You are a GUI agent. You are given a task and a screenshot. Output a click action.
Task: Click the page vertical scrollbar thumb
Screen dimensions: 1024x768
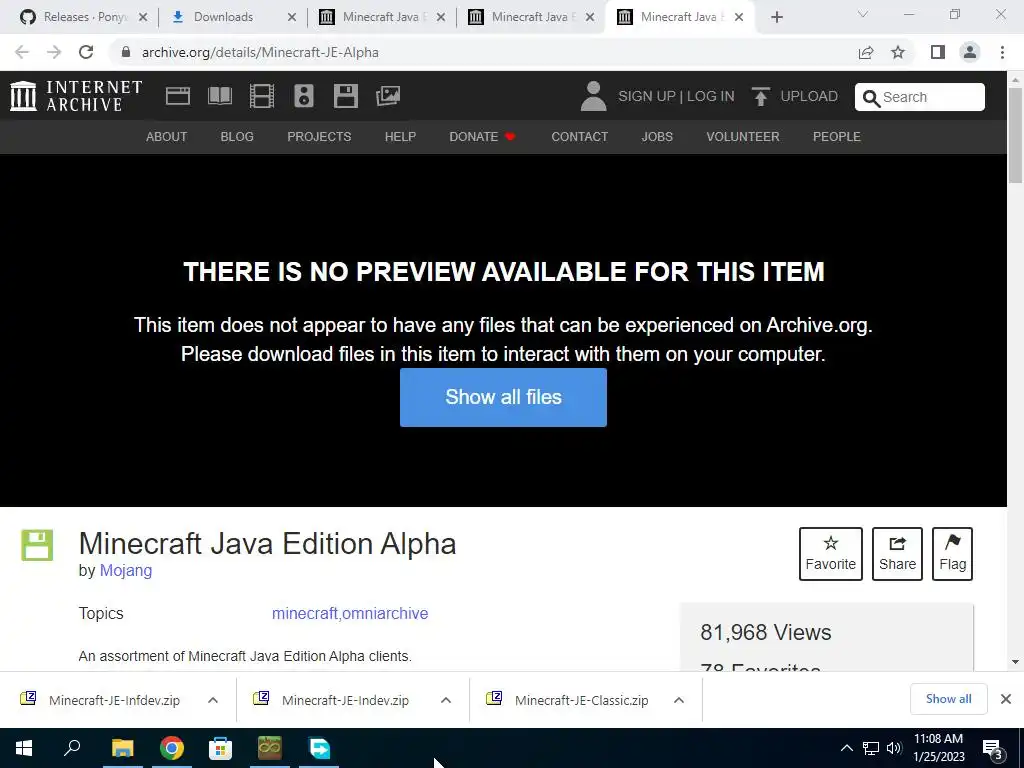tap(1015, 137)
